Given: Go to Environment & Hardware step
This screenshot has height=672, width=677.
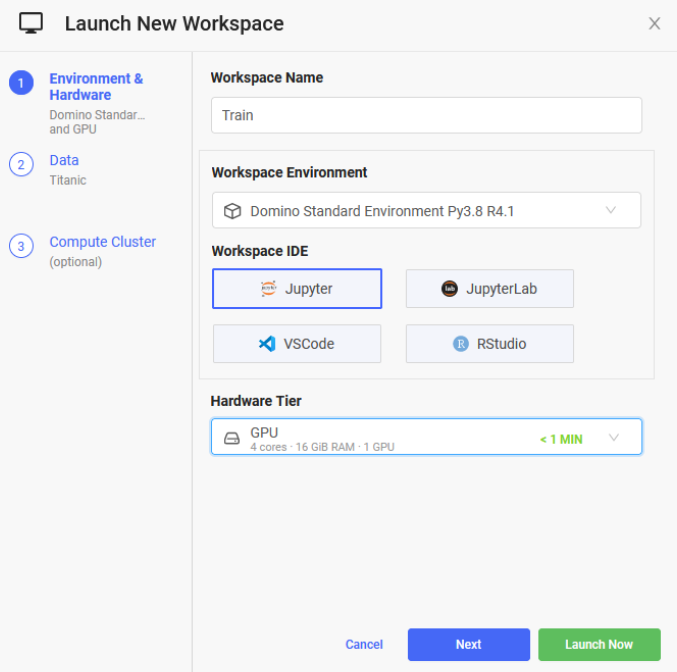Looking at the screenshot, I should tap(96, 87).
